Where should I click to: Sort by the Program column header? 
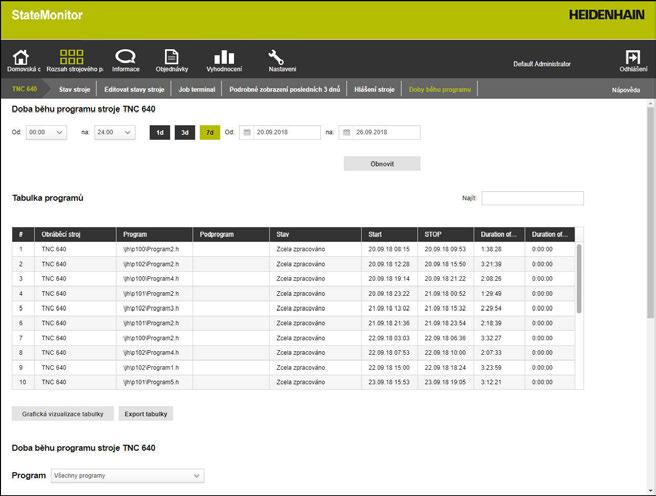coord(154,235)
